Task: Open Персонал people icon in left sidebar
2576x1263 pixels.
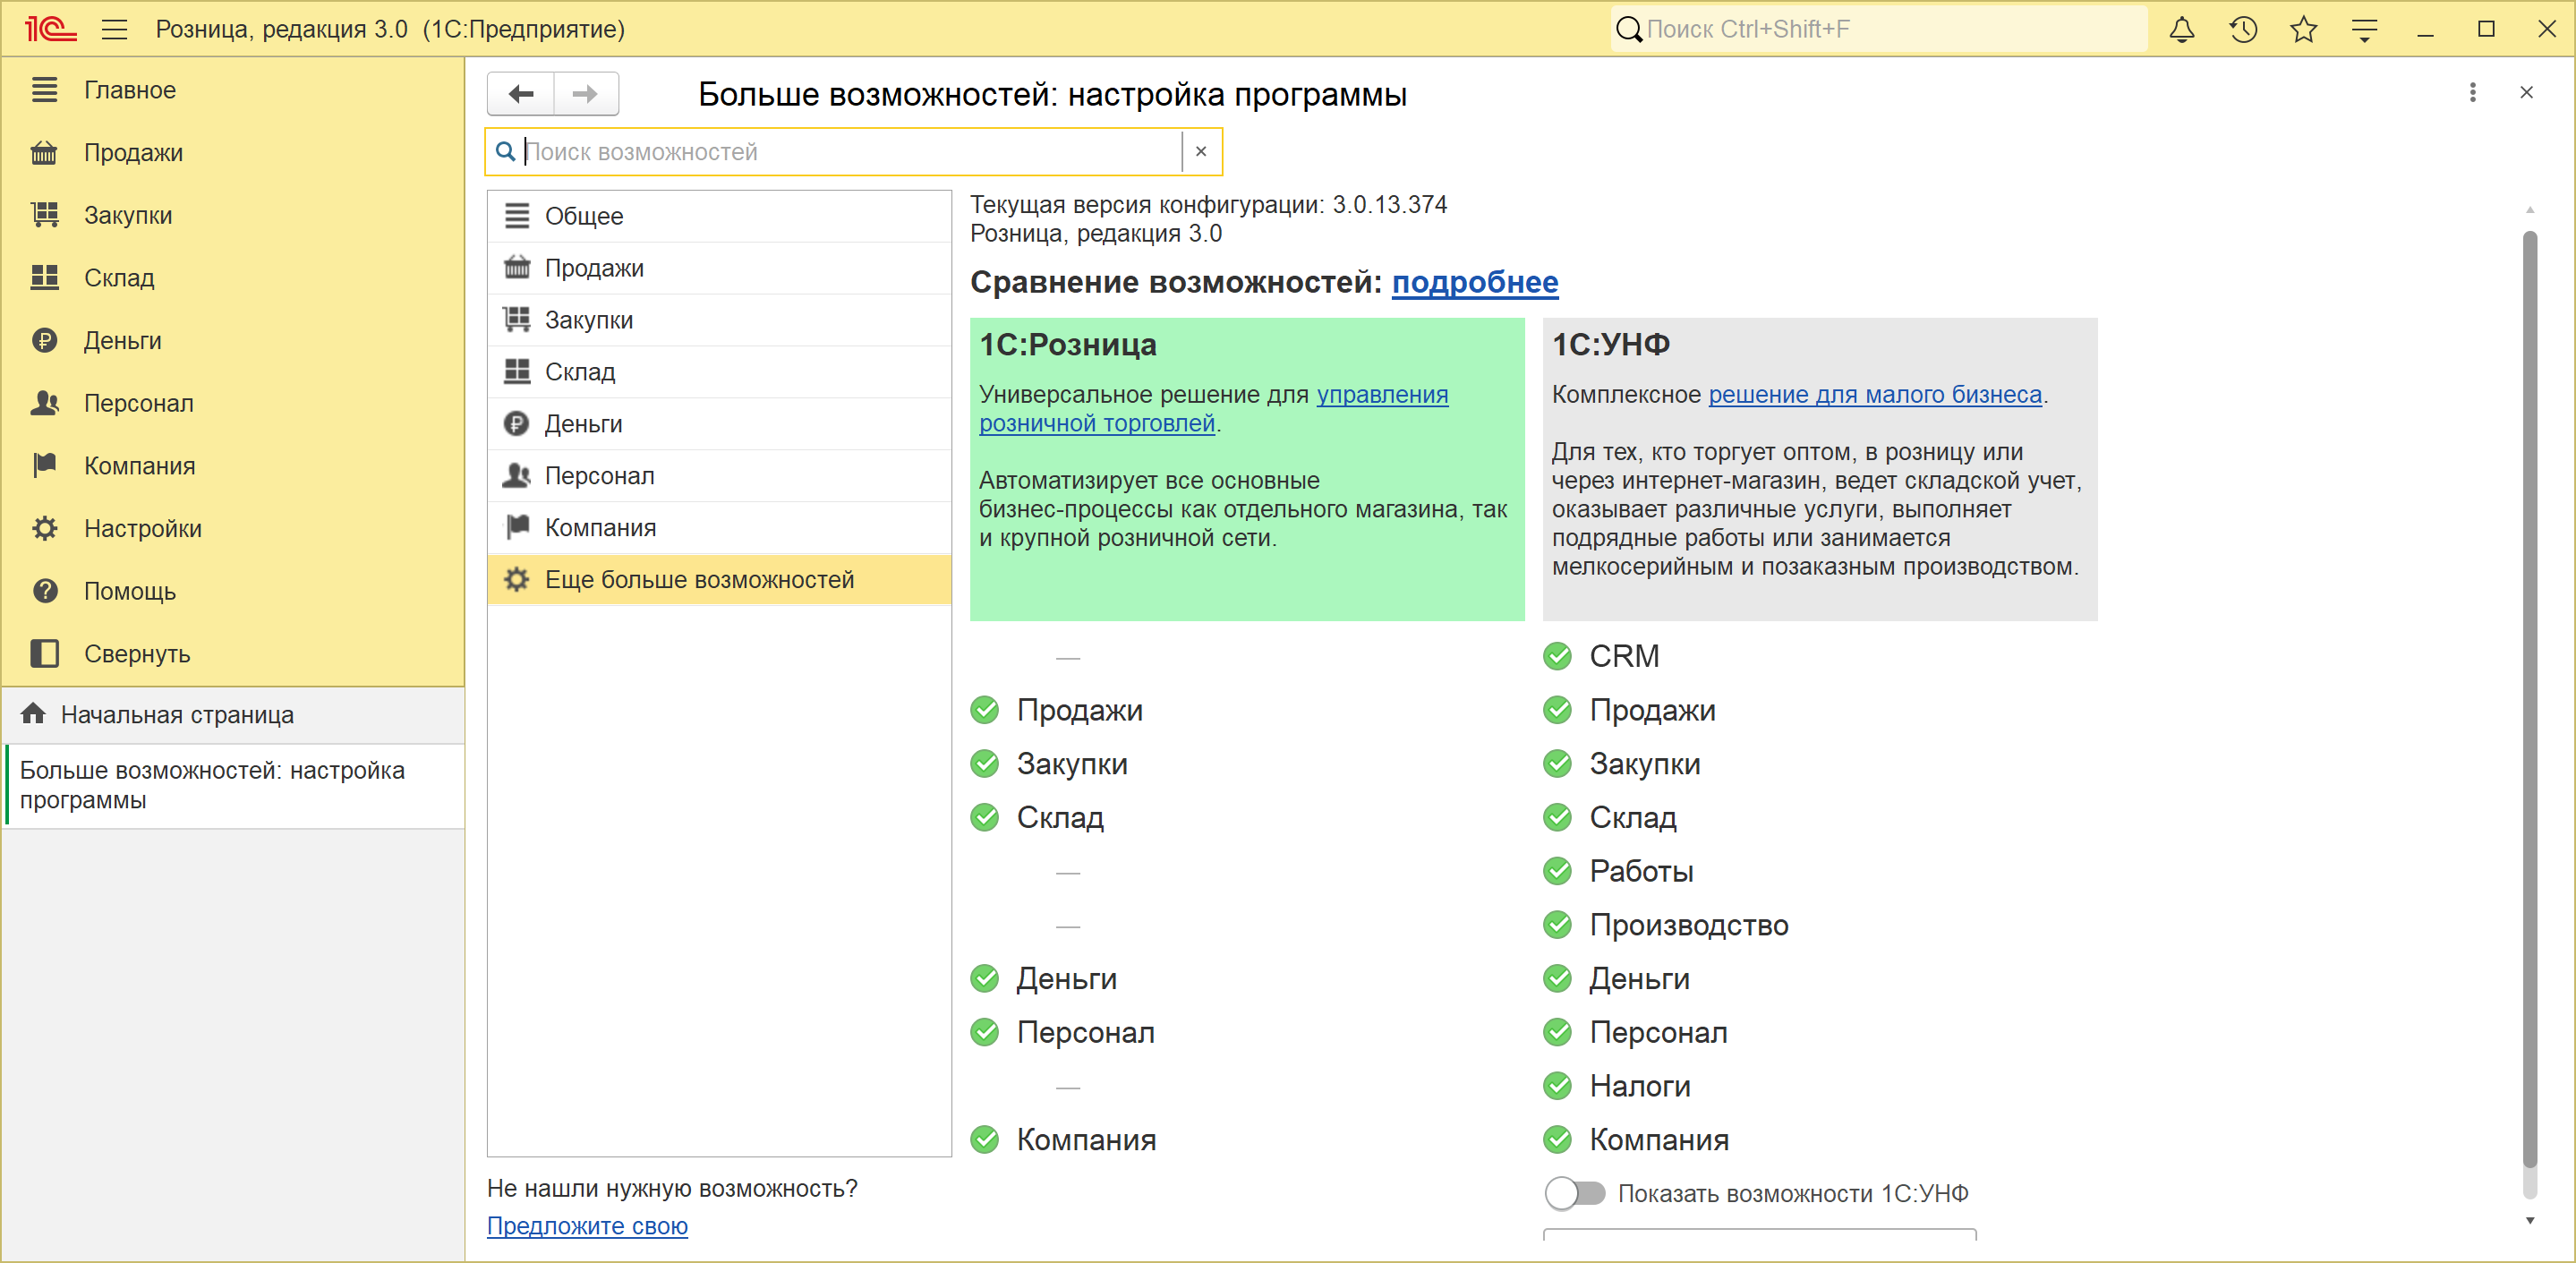Action: tap(44, 403)
